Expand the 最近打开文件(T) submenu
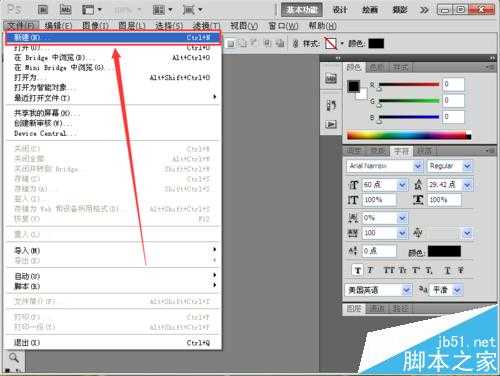The image size is (500, 376). click(113, 98)
